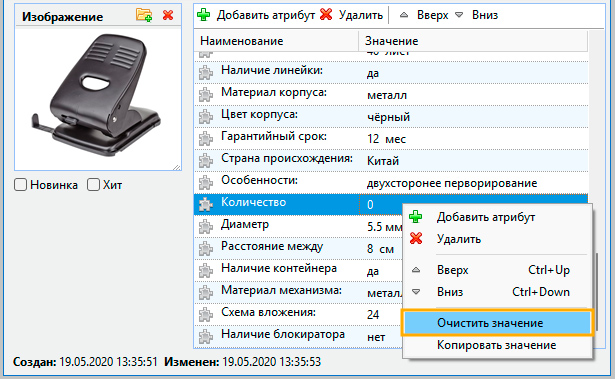The image size is (615, 379).
Task: Select Расстояние между attribute name
Action: (272, 246)
